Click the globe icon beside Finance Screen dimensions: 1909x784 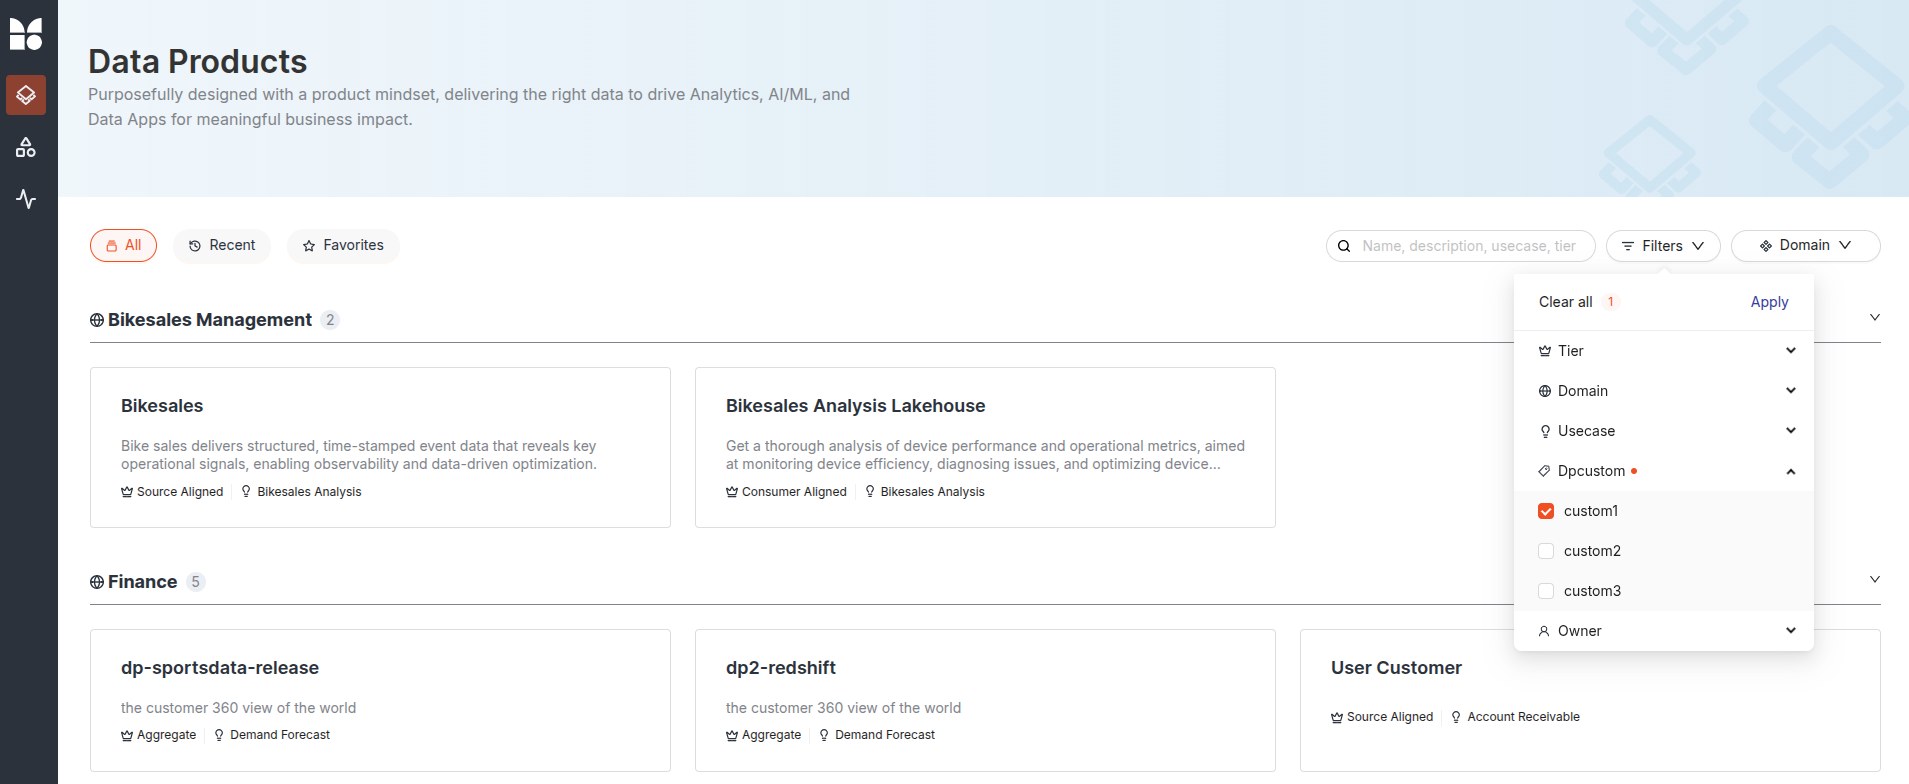coord(97,582)
